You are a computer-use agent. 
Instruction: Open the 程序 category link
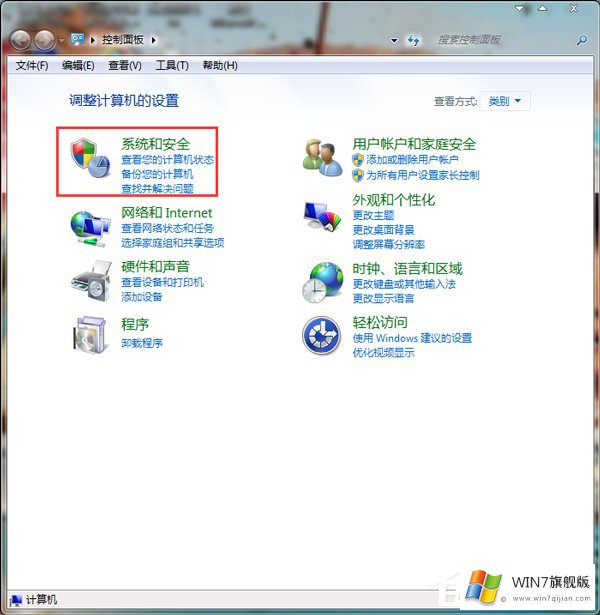click(135, 324)
